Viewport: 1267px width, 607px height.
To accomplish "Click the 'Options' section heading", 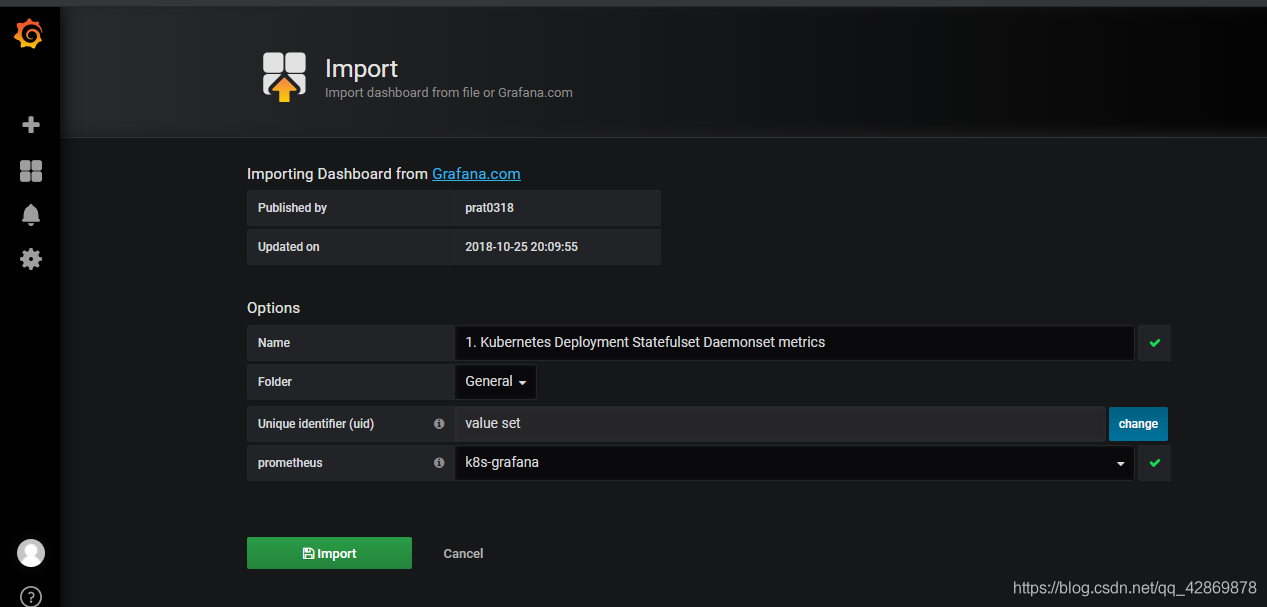I will pyautogui.click(x=274, y=308).
